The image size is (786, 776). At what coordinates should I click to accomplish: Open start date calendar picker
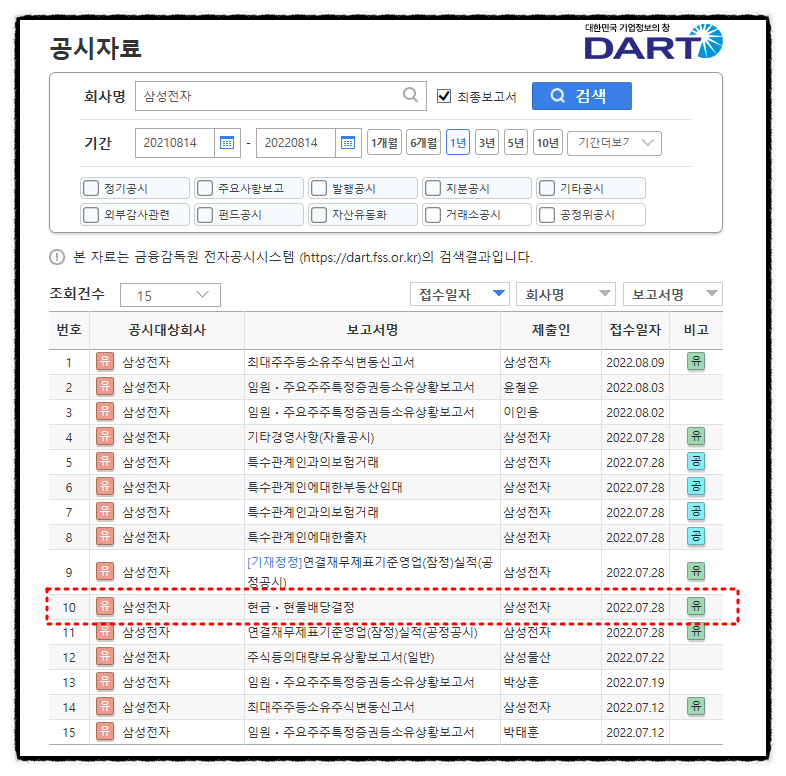[227, 143]
